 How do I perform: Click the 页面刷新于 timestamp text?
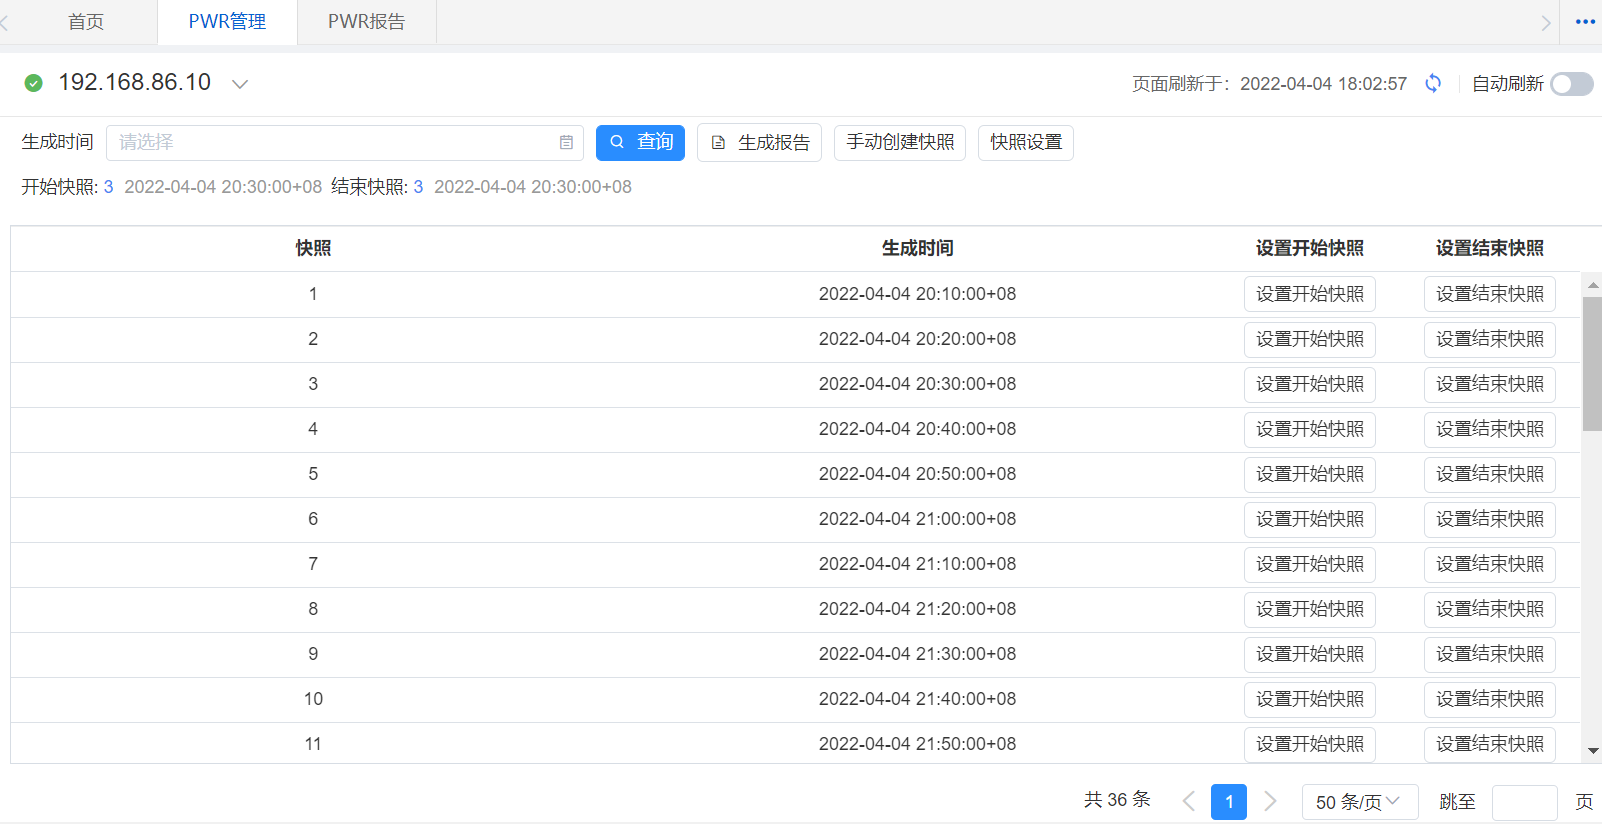pos(1269,84)
